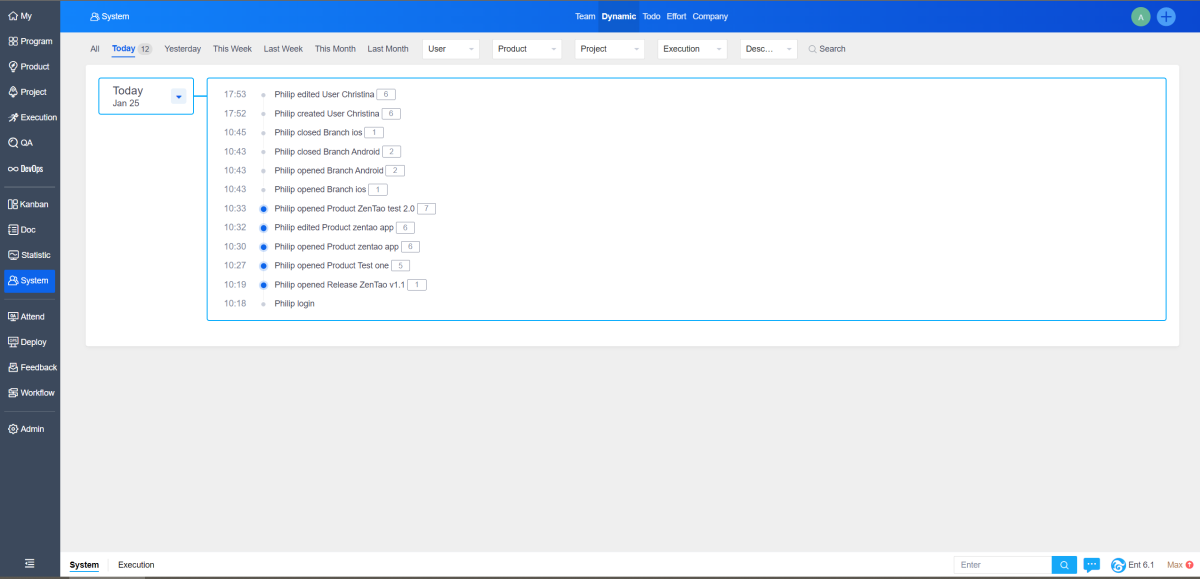This screenshot has width=1200, height=579.
Task: Click the blue plus create button
Action: (x=1166, y=16)
